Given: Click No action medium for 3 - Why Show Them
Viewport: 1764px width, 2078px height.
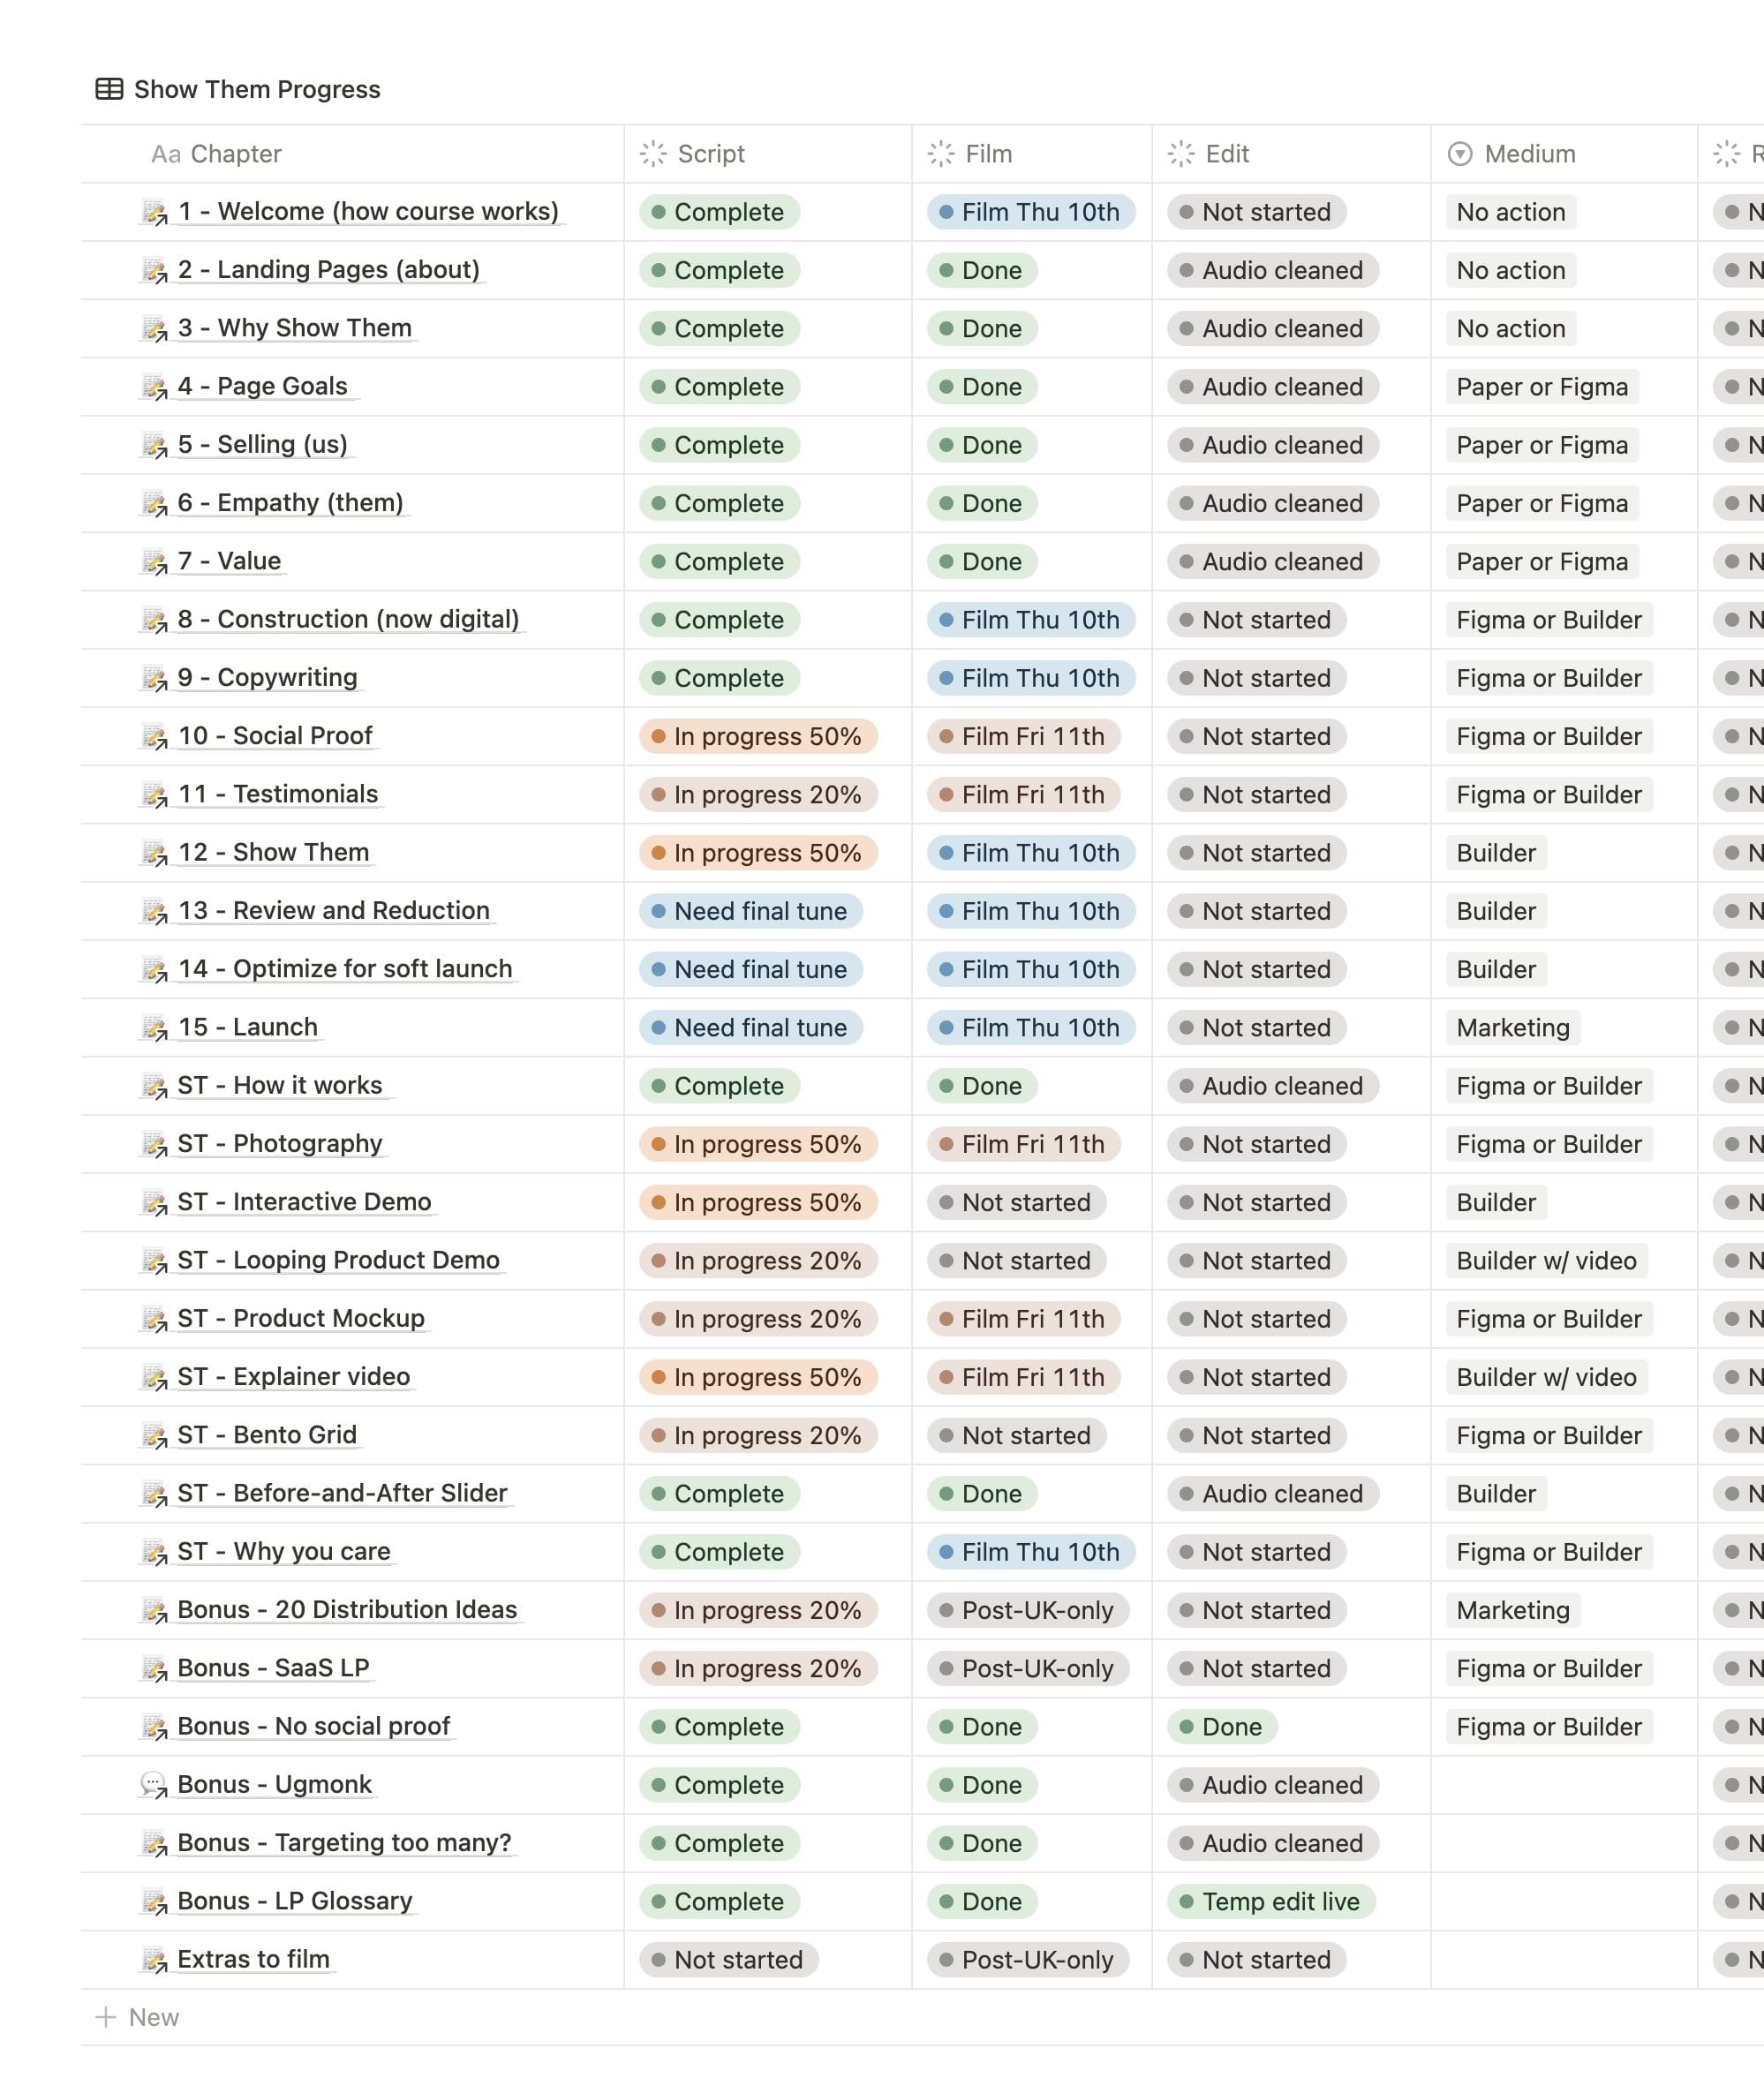Looking at the screenshot, I should (1511, 329).
